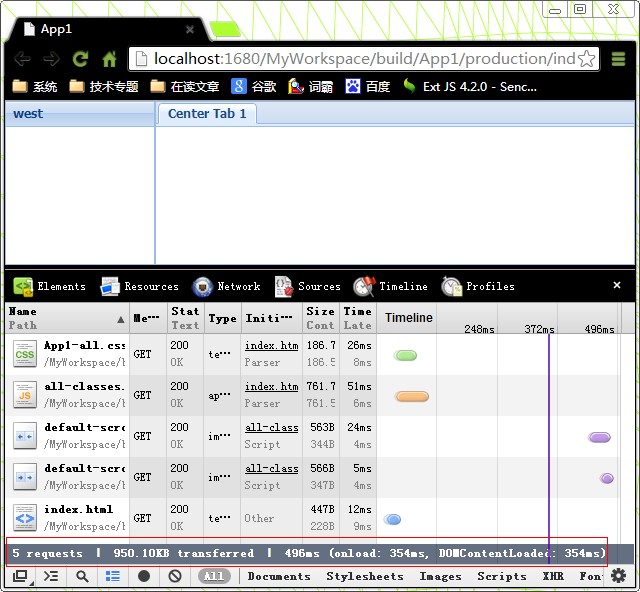Open the 词霸 bookmark
Screen dimensions: 640x592
pyautogui.click(x=310, y=87)
